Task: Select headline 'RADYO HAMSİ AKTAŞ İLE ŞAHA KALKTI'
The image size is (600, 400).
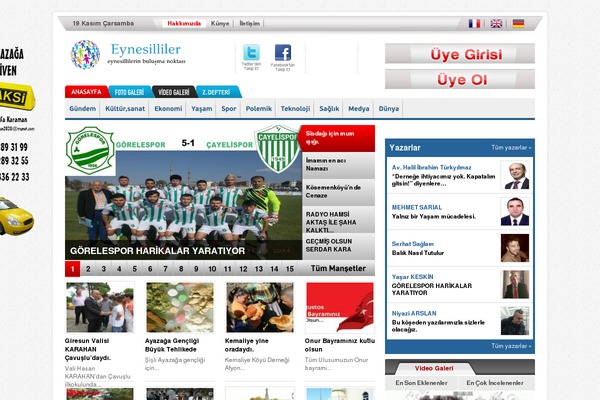Action: 338,220
